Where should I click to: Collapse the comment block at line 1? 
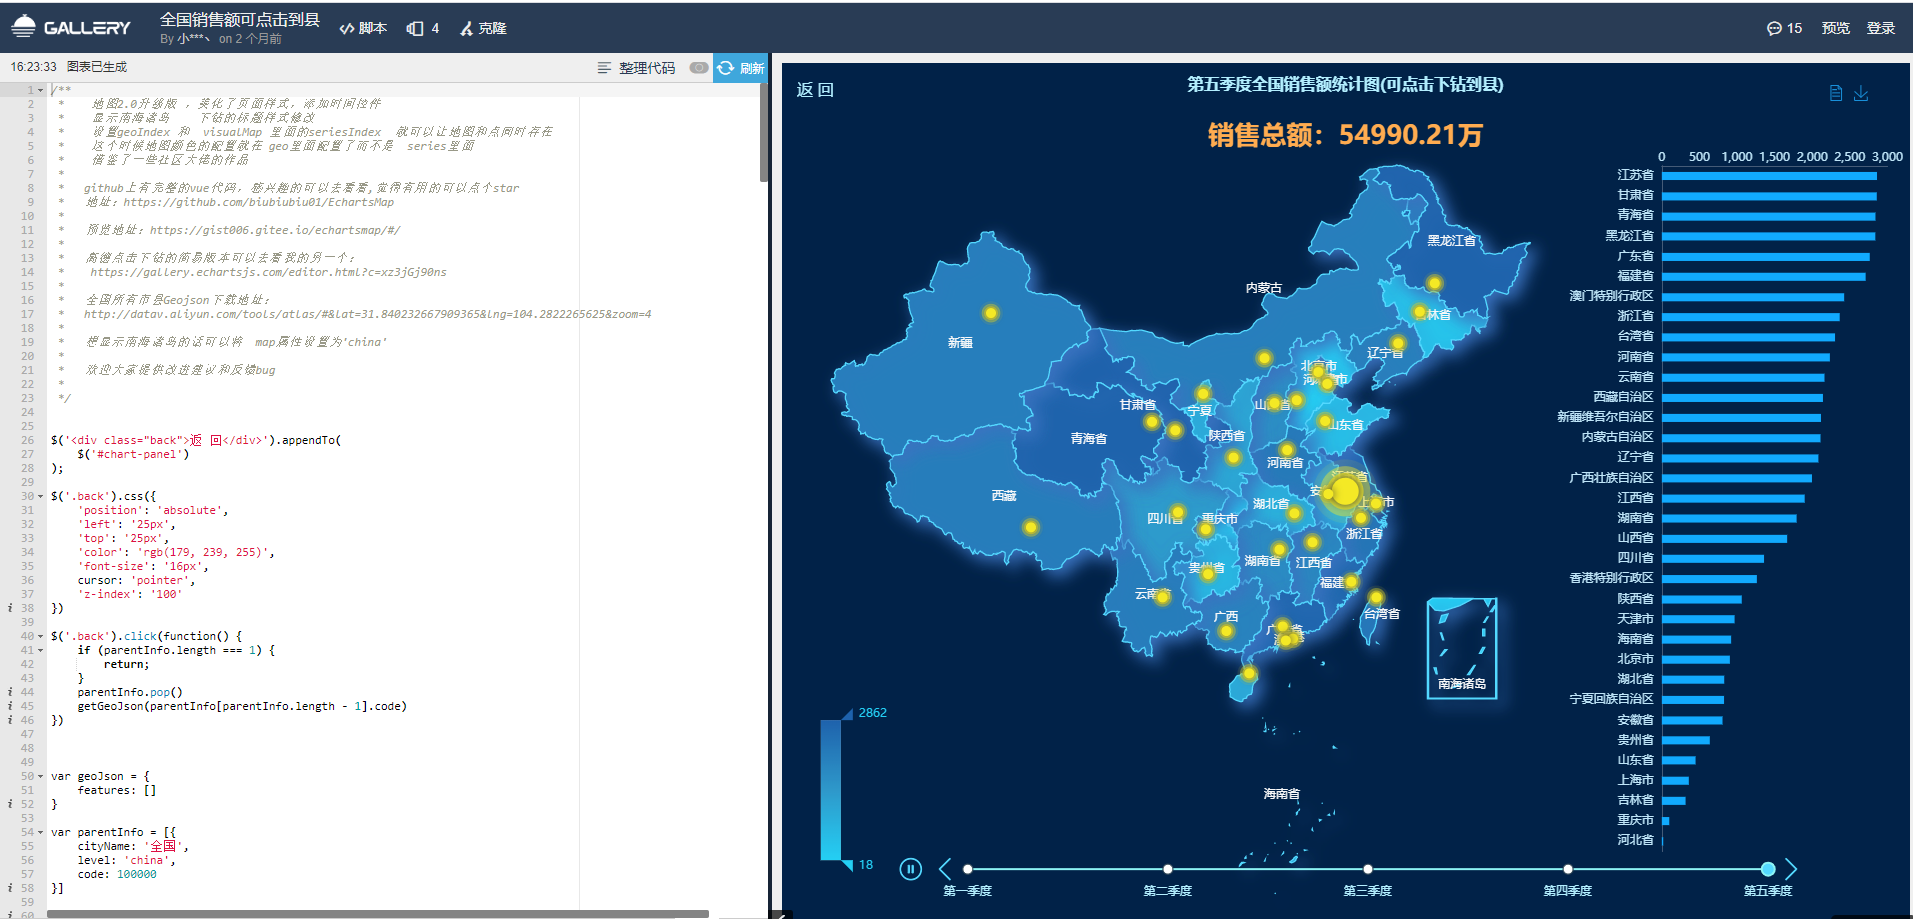(41, 90)
